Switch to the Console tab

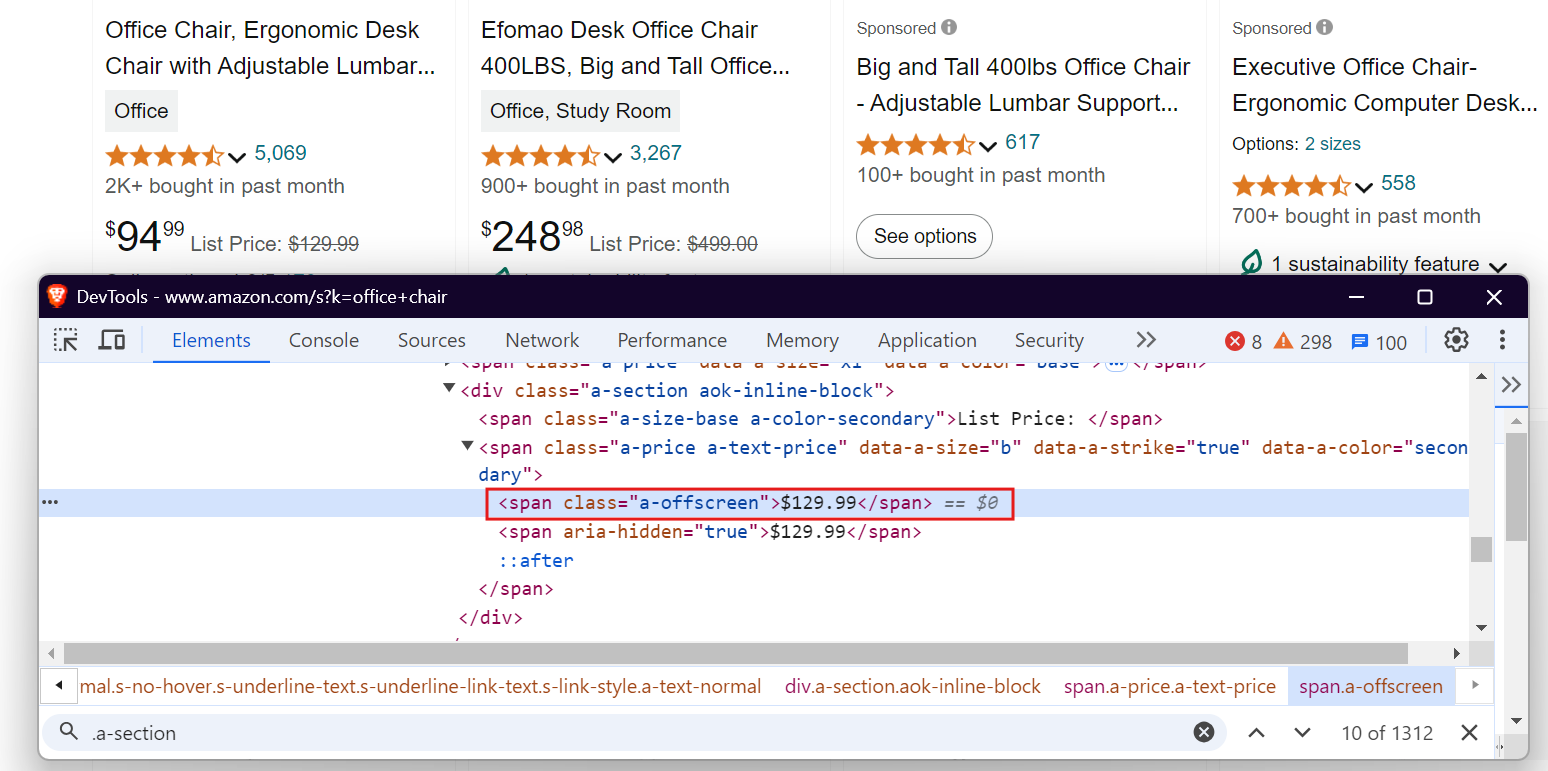point(323,340)
